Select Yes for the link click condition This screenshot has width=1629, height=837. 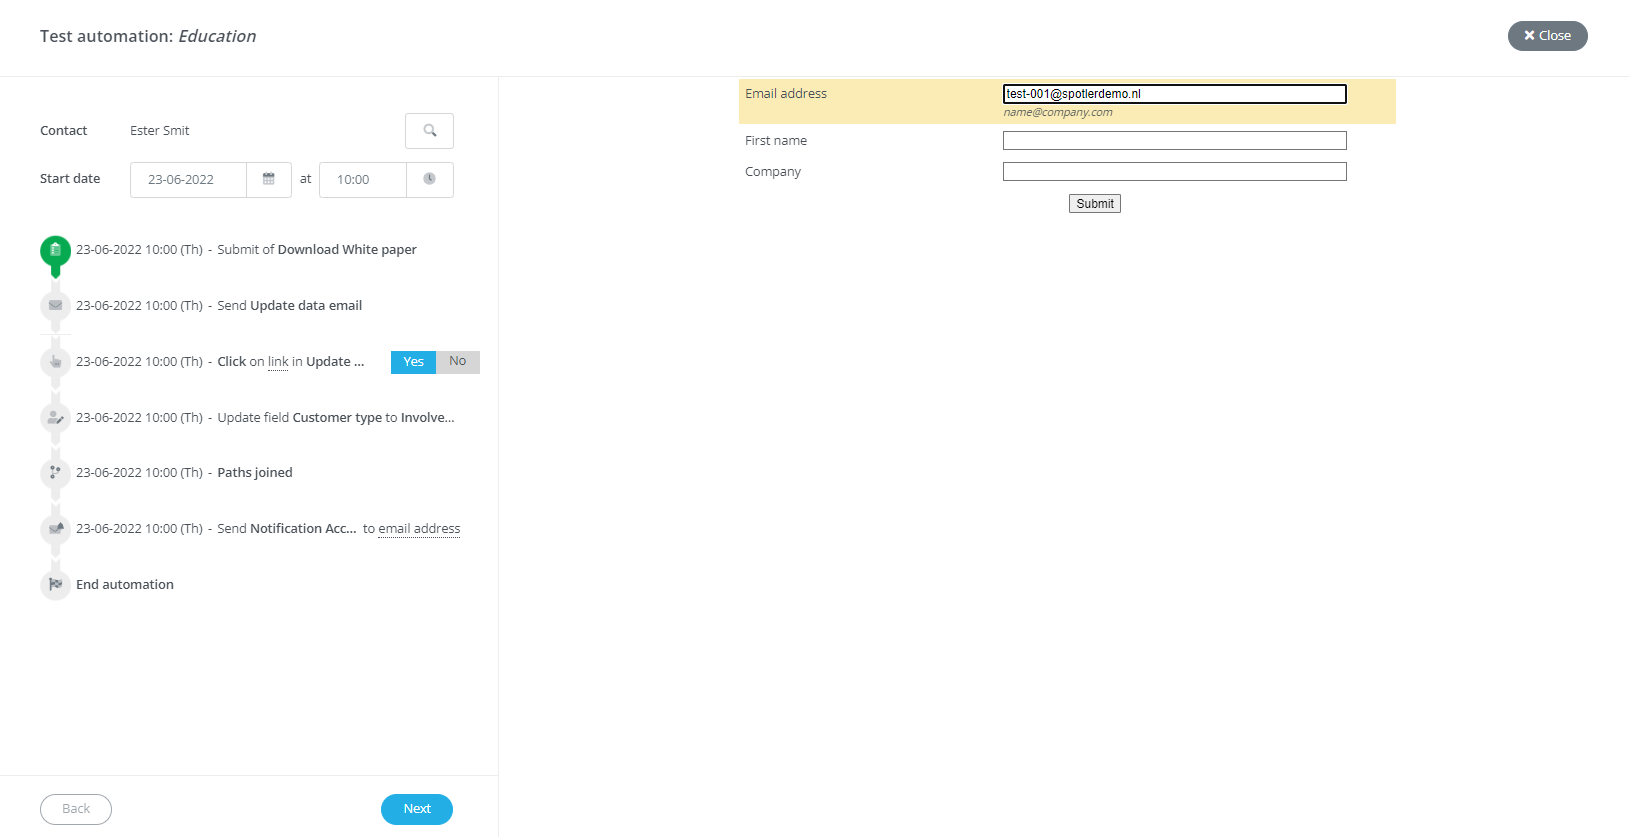(x=413, y=362)
